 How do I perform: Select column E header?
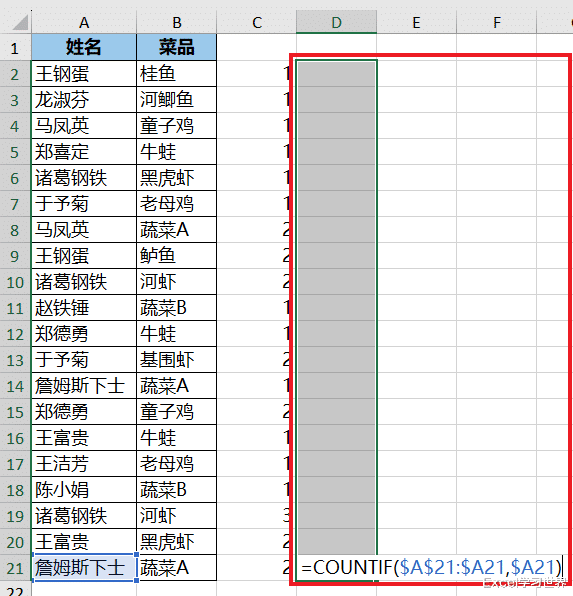pyautogui.click(x=417, y=22)
